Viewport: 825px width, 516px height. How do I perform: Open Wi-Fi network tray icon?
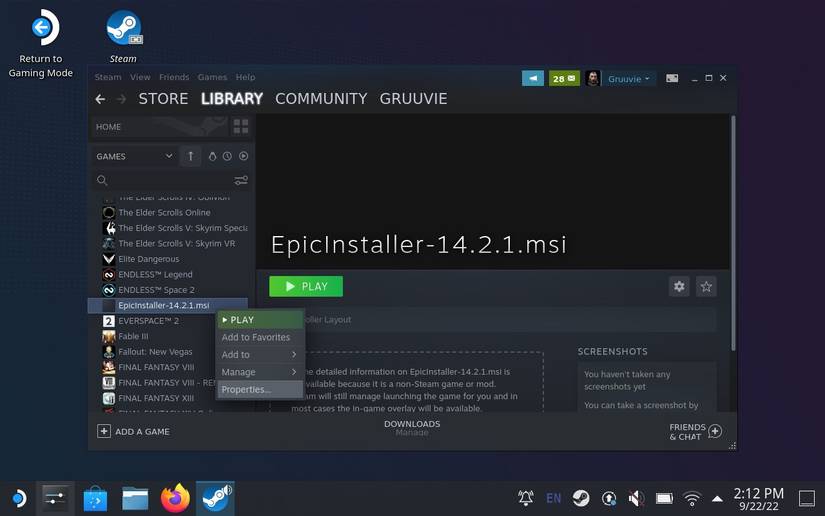692,498
